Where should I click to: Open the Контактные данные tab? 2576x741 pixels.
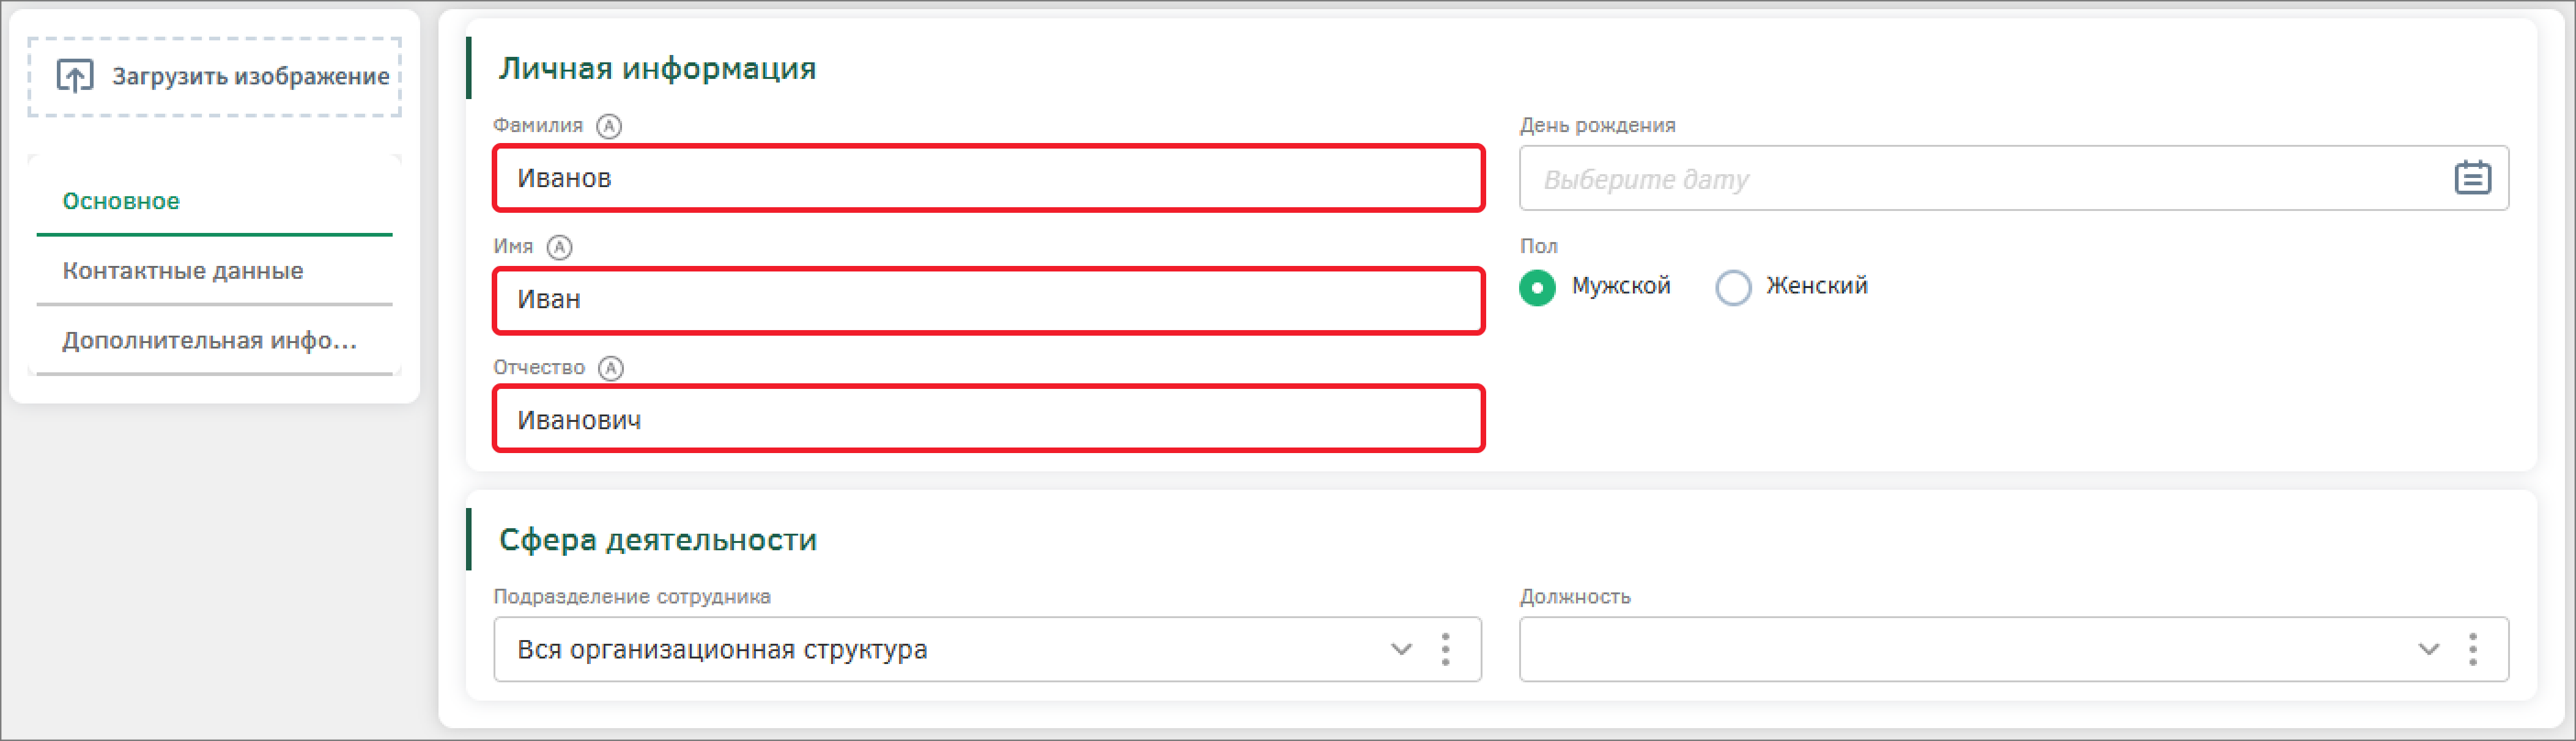tap(183, 271)
